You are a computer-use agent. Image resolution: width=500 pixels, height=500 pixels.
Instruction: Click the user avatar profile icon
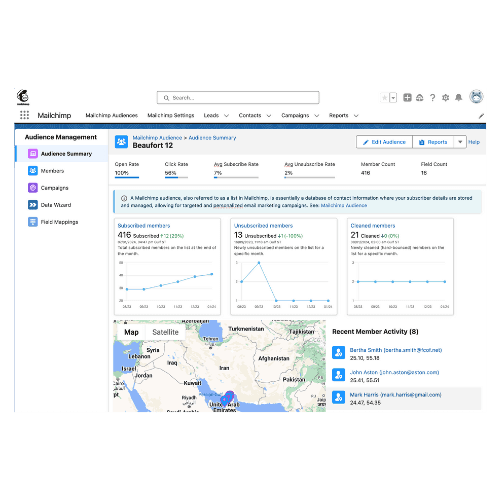coord(476,97)
